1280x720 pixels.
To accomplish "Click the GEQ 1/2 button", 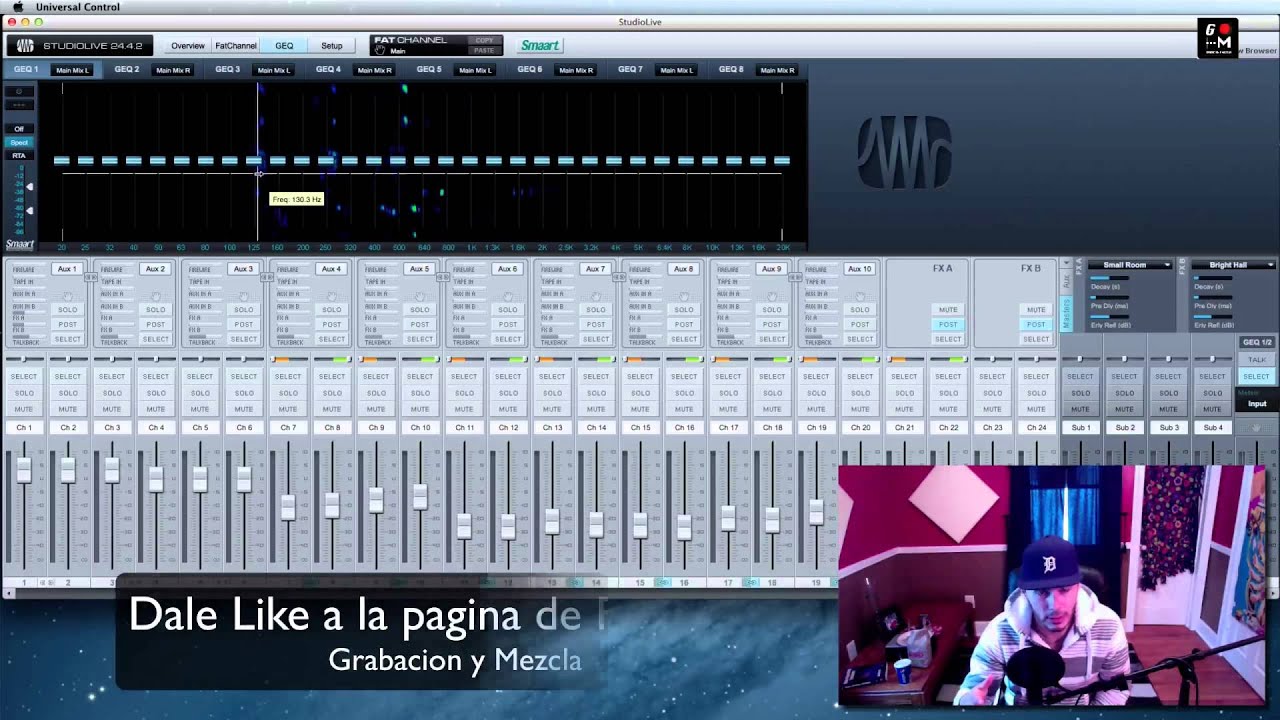I will pyautogui.click(x=1257, y=342).
